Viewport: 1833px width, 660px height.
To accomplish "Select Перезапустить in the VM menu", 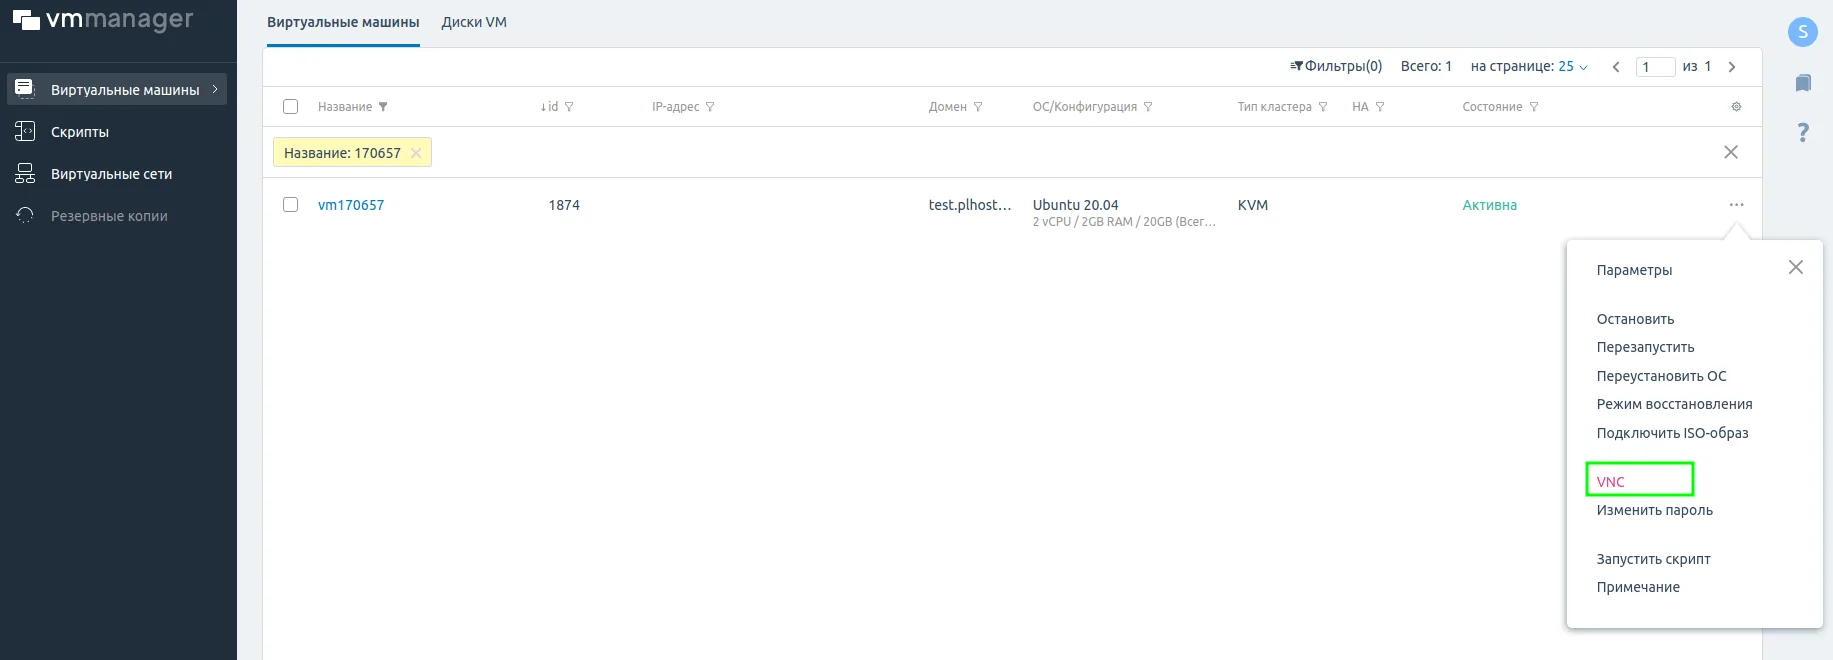I will point(1645,347).
